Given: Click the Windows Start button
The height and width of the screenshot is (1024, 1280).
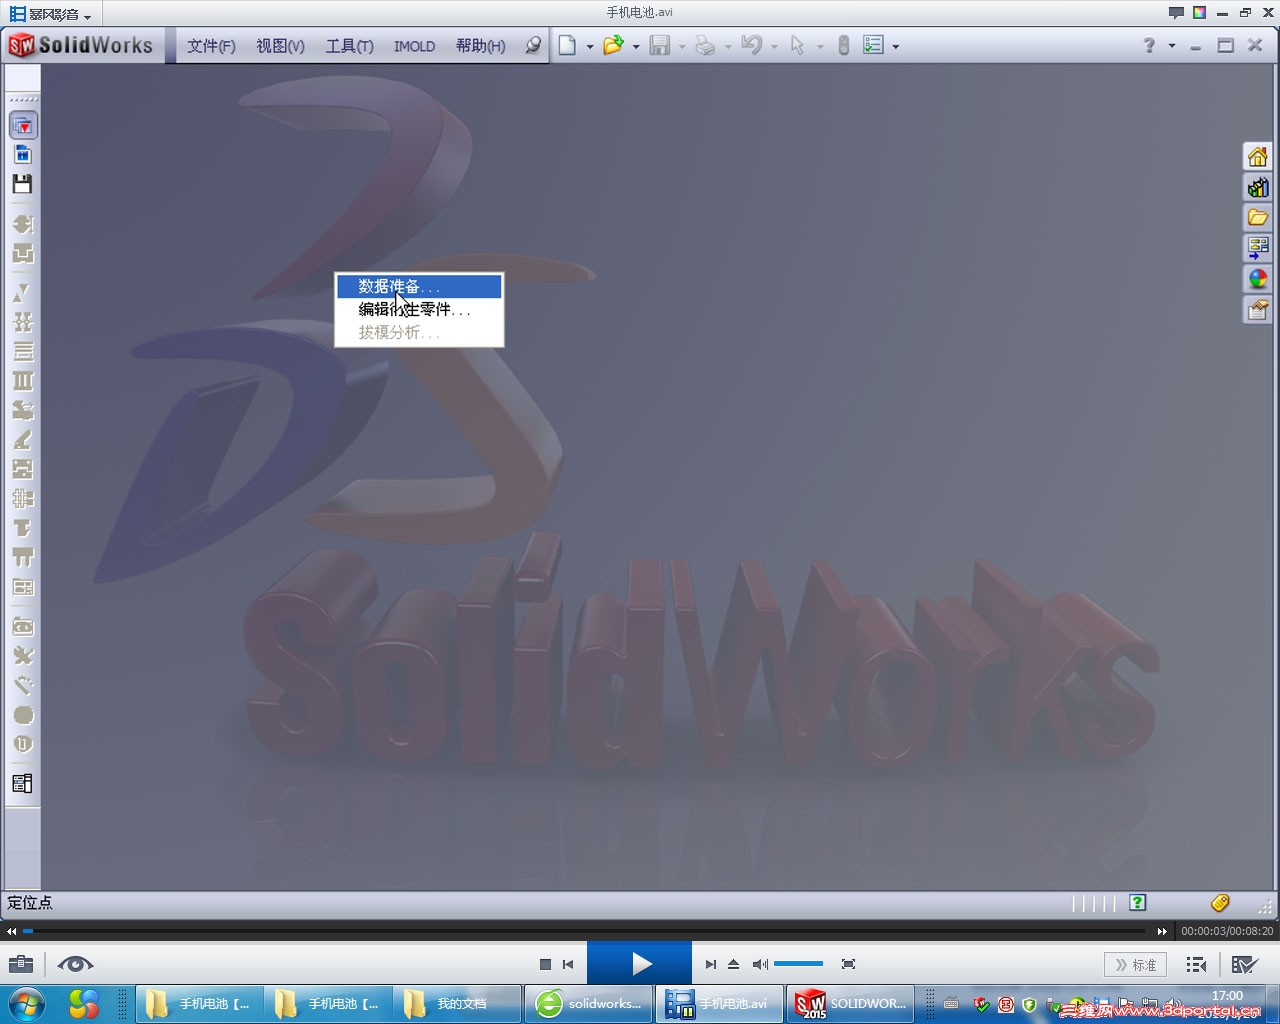Looking at the screenshot, I should click(27, 1003).
